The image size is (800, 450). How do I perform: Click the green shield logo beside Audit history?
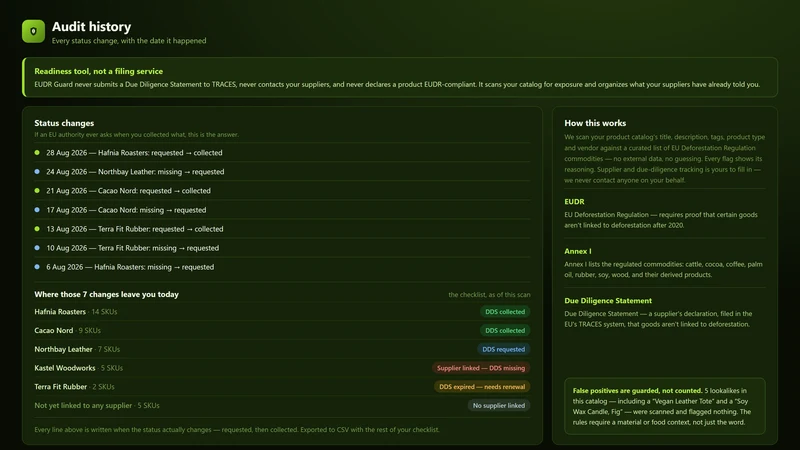[x=33, y=31]
